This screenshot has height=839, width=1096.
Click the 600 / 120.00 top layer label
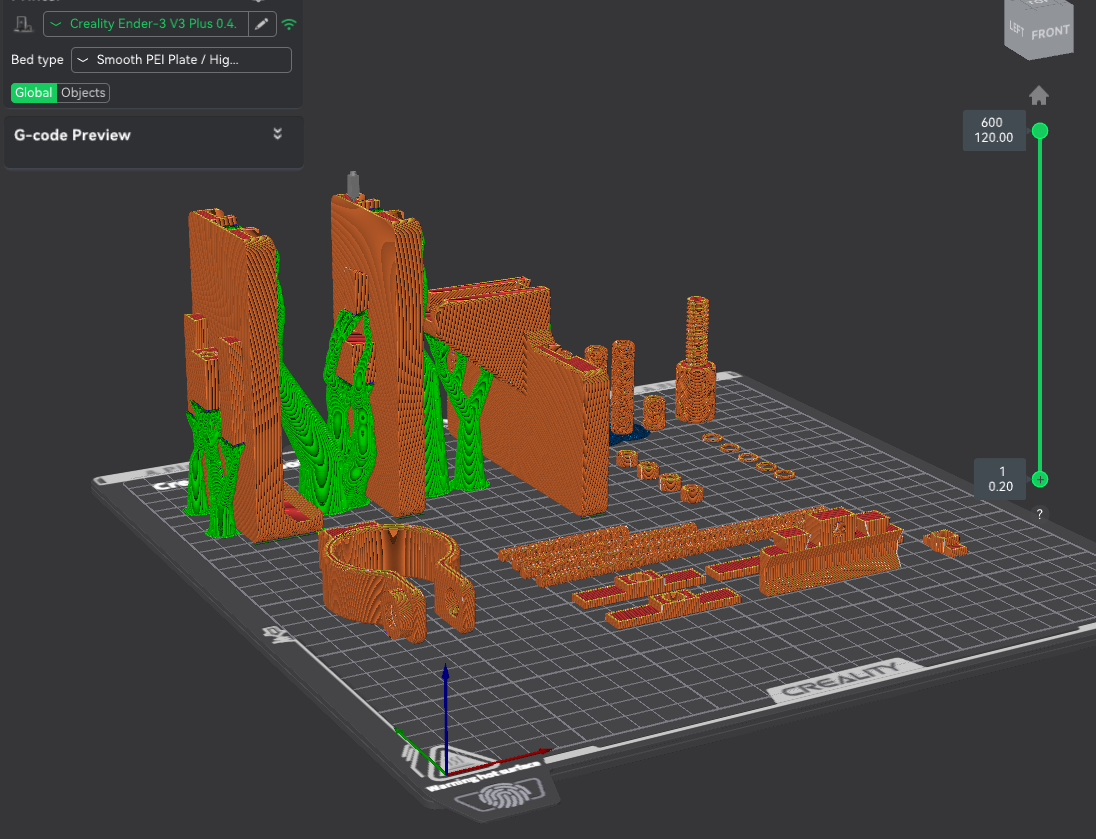tap(994, 130)
